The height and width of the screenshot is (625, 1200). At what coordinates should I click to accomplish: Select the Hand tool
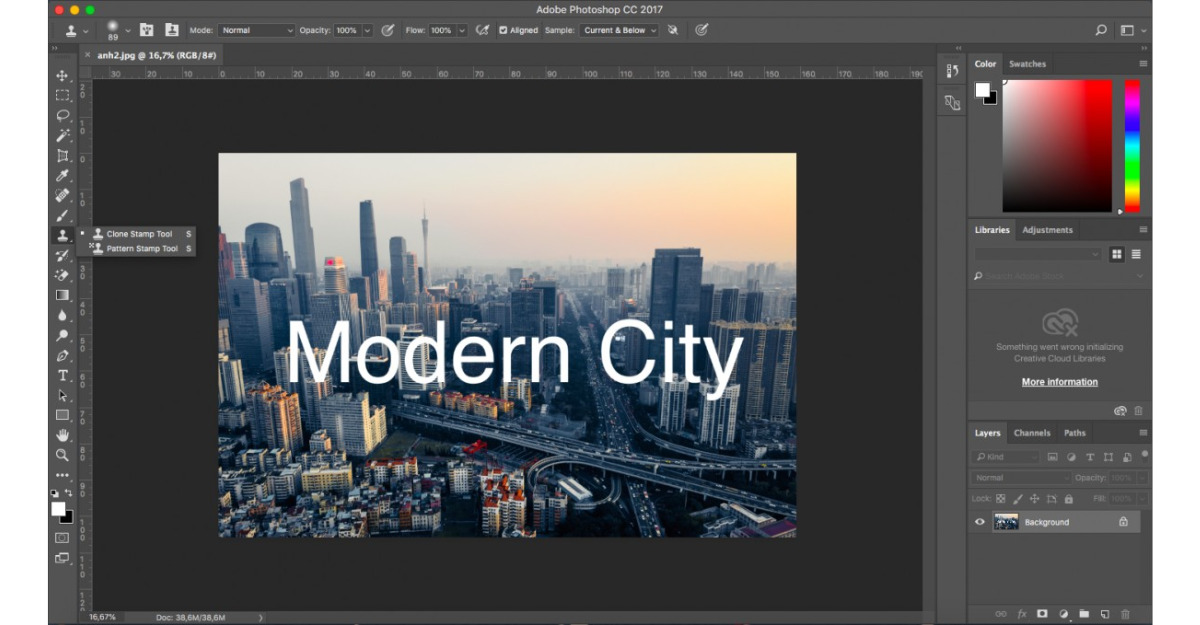tap(62, 435)
